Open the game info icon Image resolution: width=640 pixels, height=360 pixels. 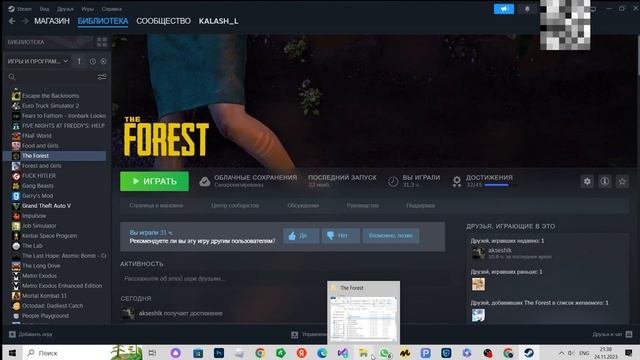click(x=604, y=181)
